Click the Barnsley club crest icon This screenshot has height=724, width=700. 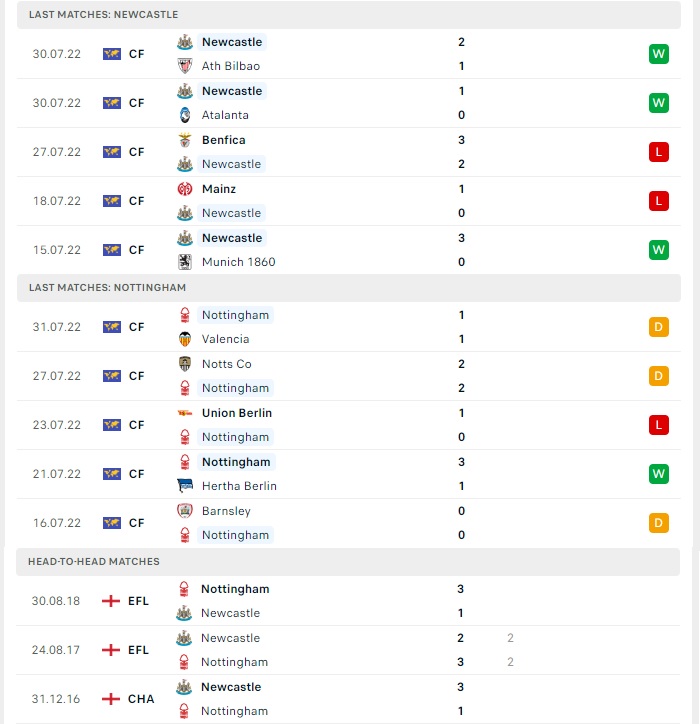point(185,511)
